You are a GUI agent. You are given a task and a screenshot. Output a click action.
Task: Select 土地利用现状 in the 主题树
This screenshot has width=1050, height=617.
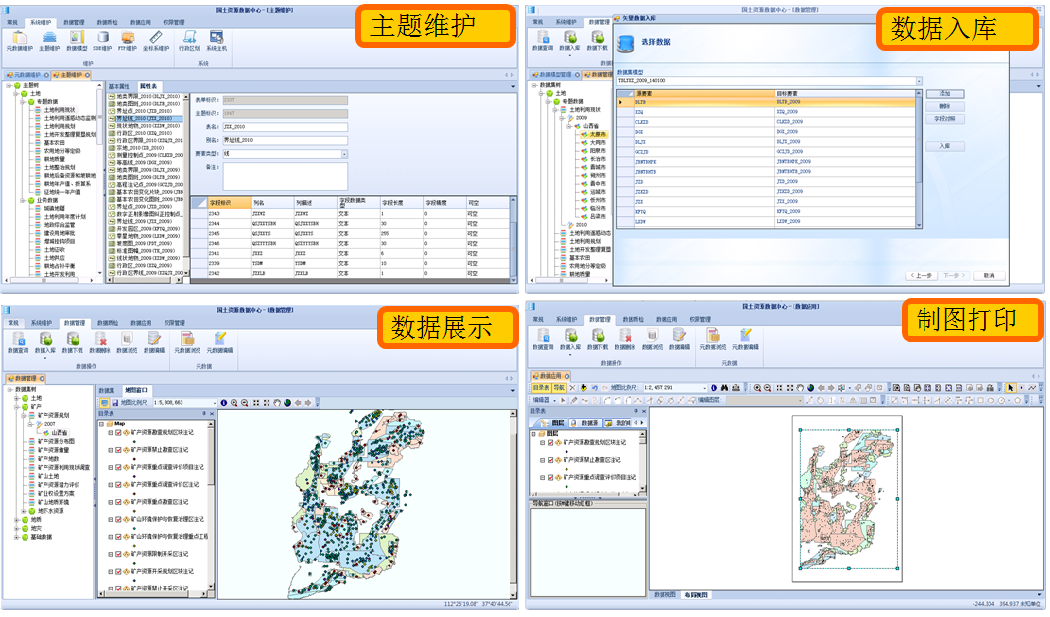[60, 110]
